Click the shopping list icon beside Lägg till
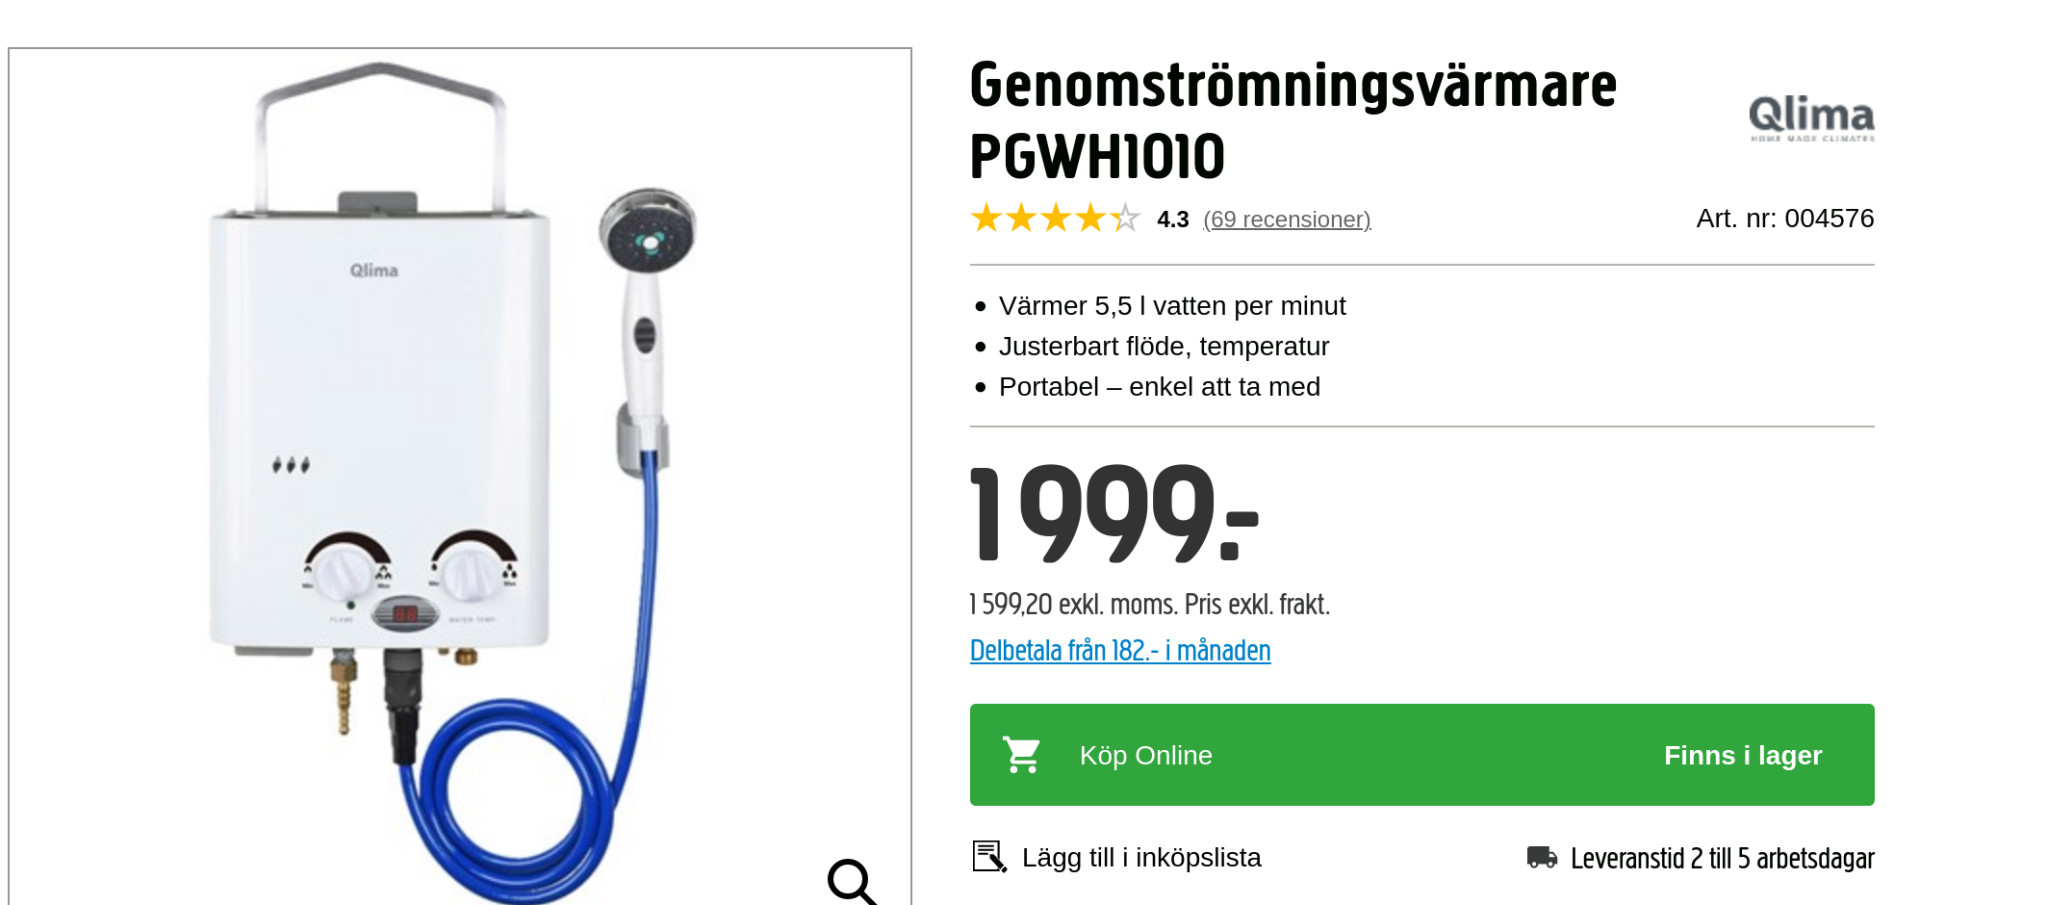 [x=989, y=857]
